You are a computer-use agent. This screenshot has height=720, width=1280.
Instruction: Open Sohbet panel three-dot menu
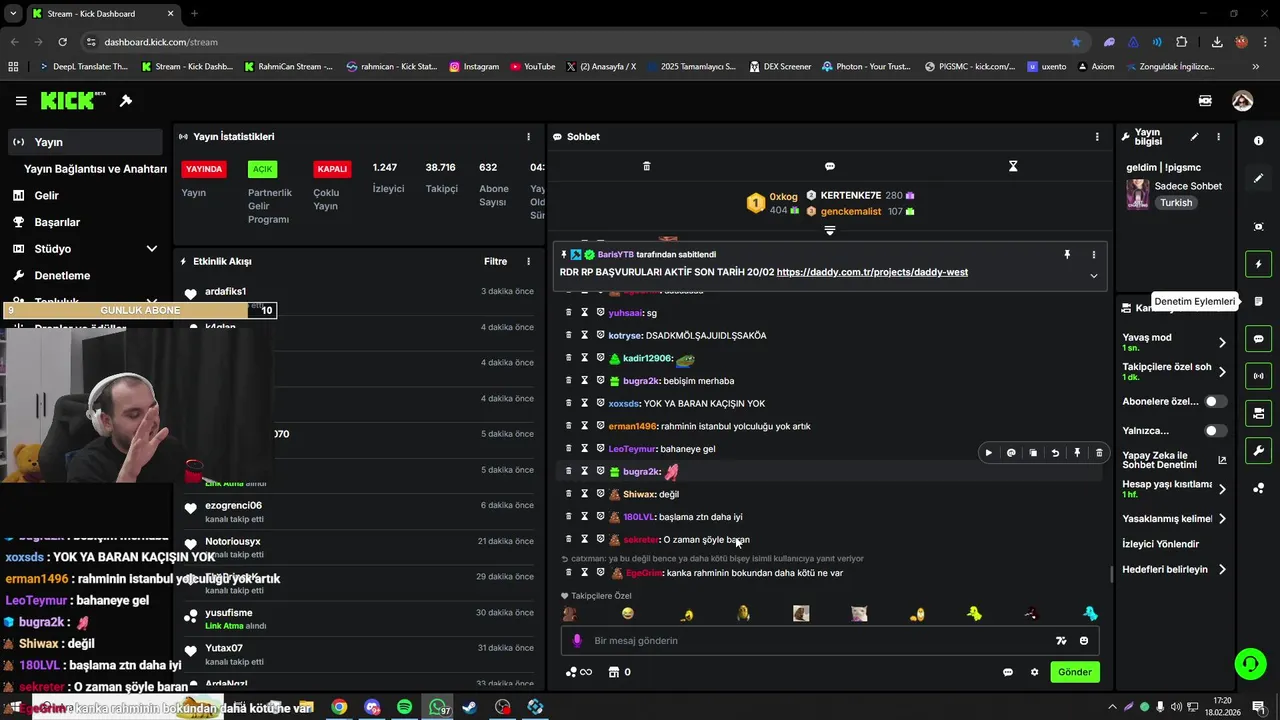[x=1097, y=137]
